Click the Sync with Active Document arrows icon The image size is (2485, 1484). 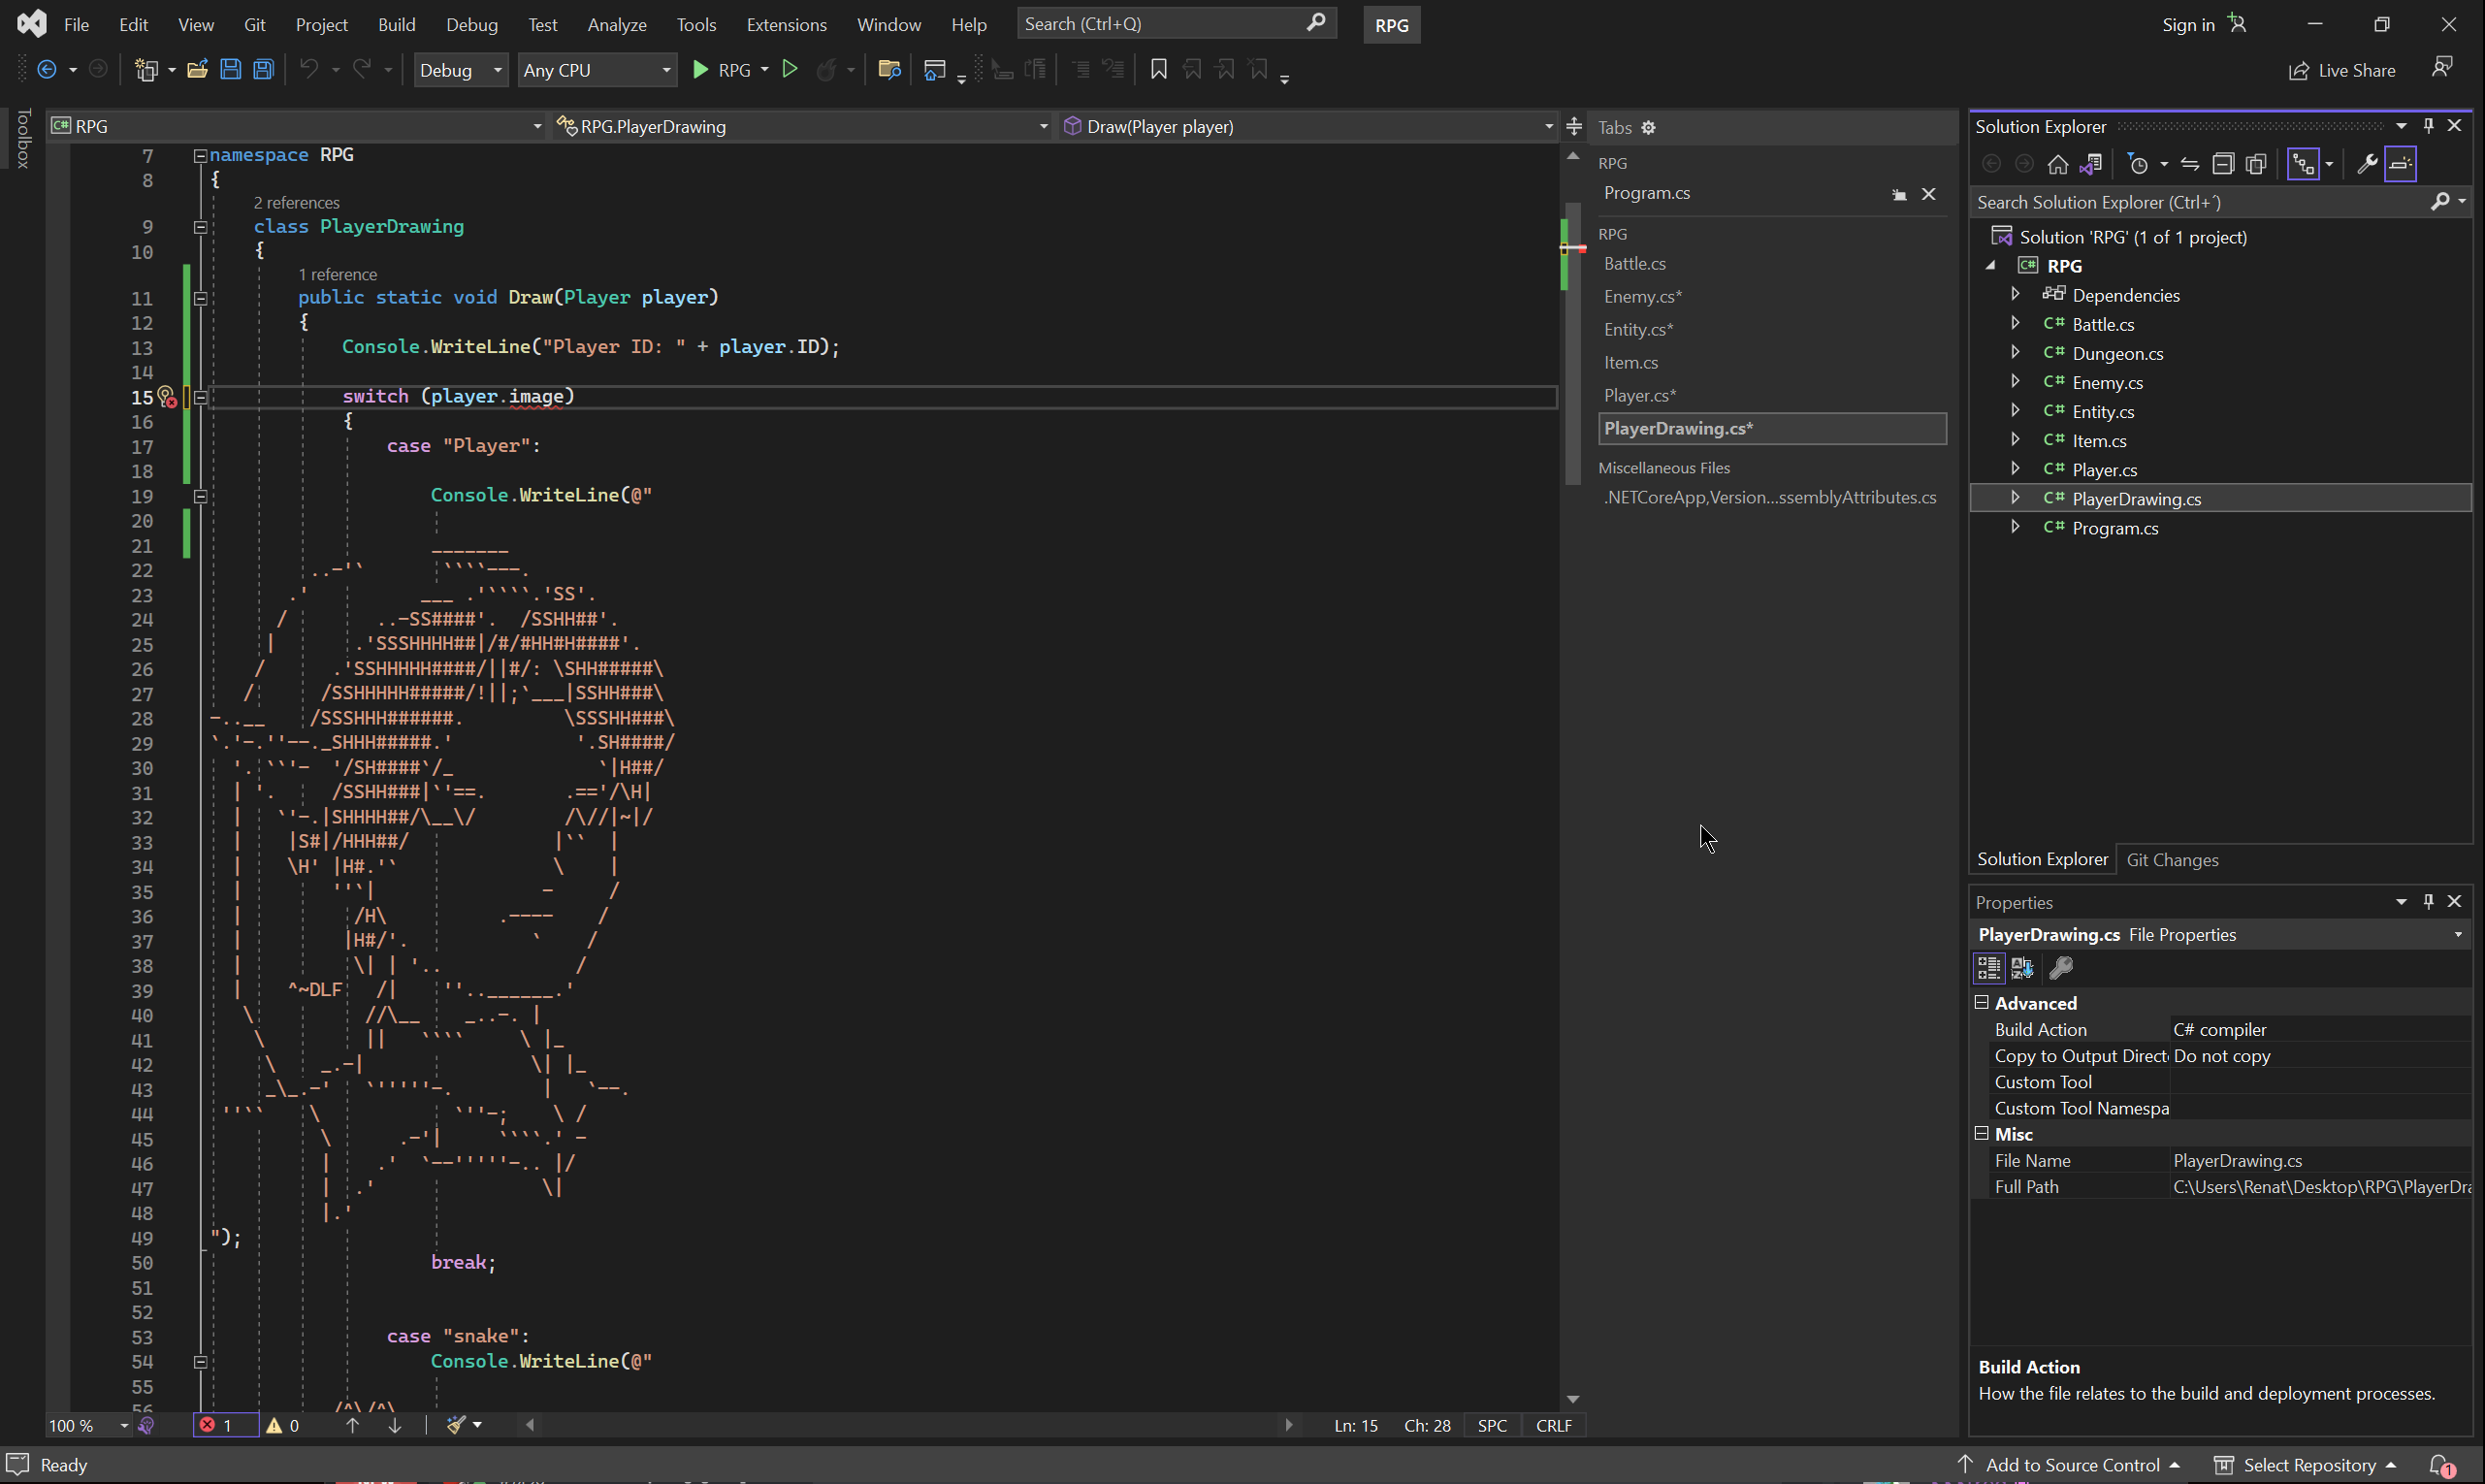click(x=2189, y=164)
